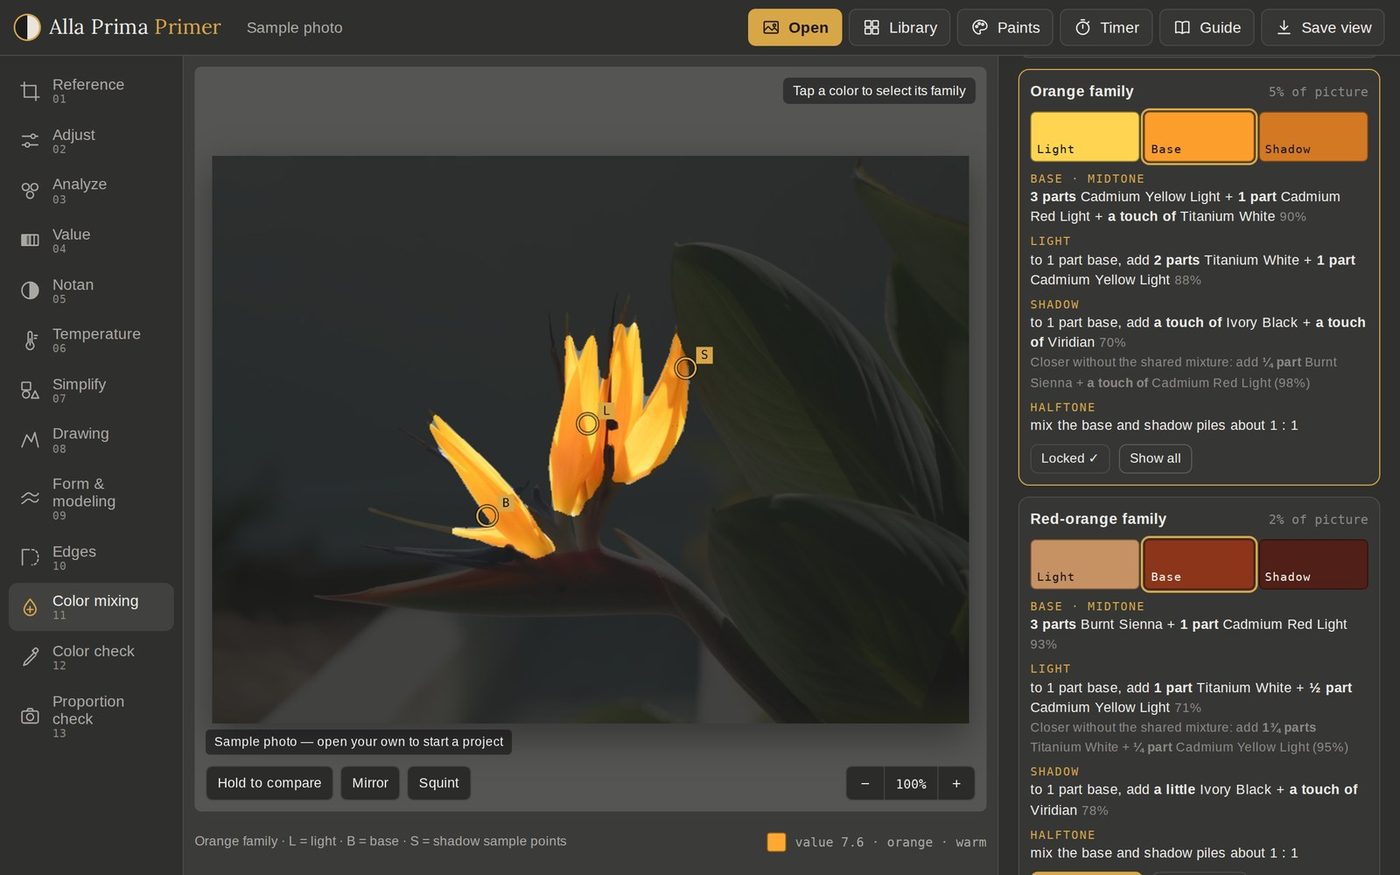Click the Save view button
The height and width of the screenshot is (875, 1400).
[x=1323, y=28]
